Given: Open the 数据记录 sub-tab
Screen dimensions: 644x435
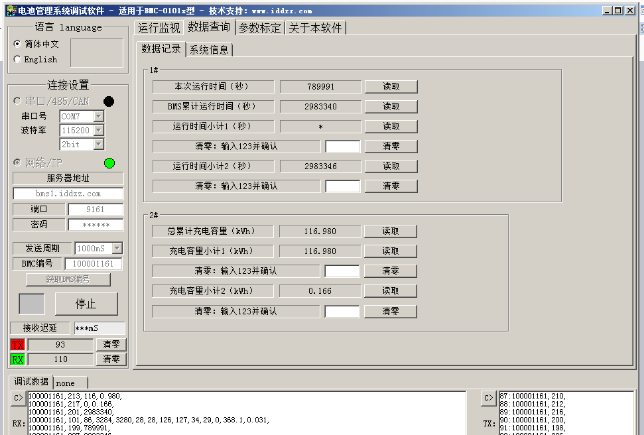Looking at the screenshot, I should [x=161, y=48].
